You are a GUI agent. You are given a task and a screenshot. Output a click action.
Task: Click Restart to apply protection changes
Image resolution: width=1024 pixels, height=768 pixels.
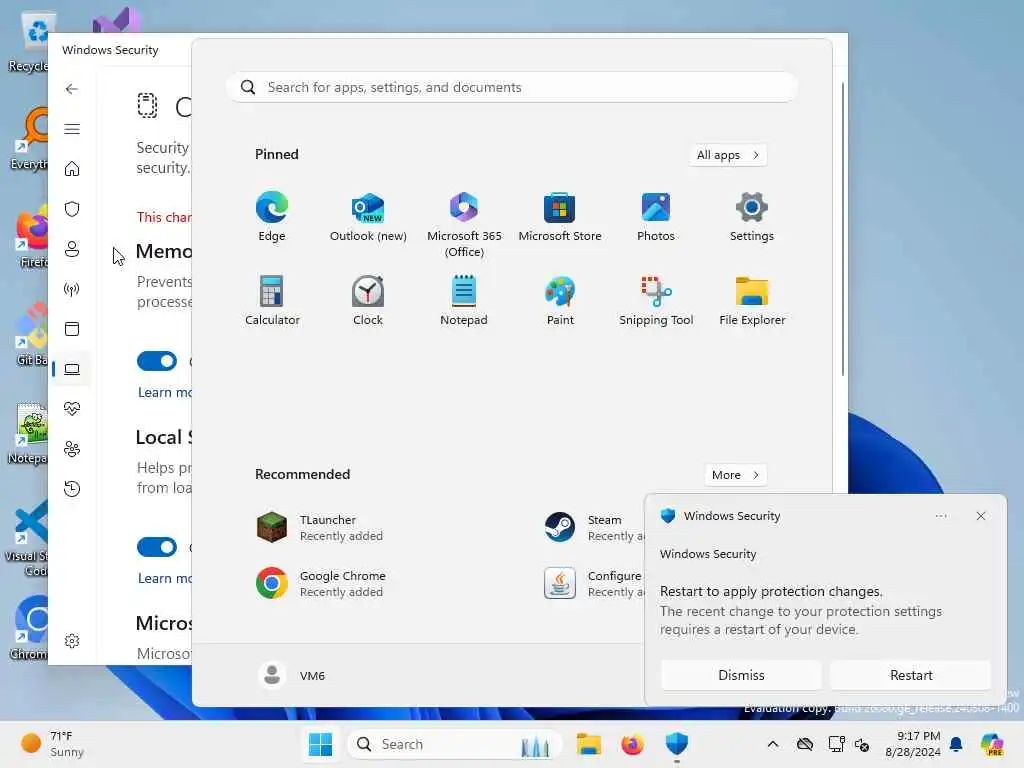(910, 675)
